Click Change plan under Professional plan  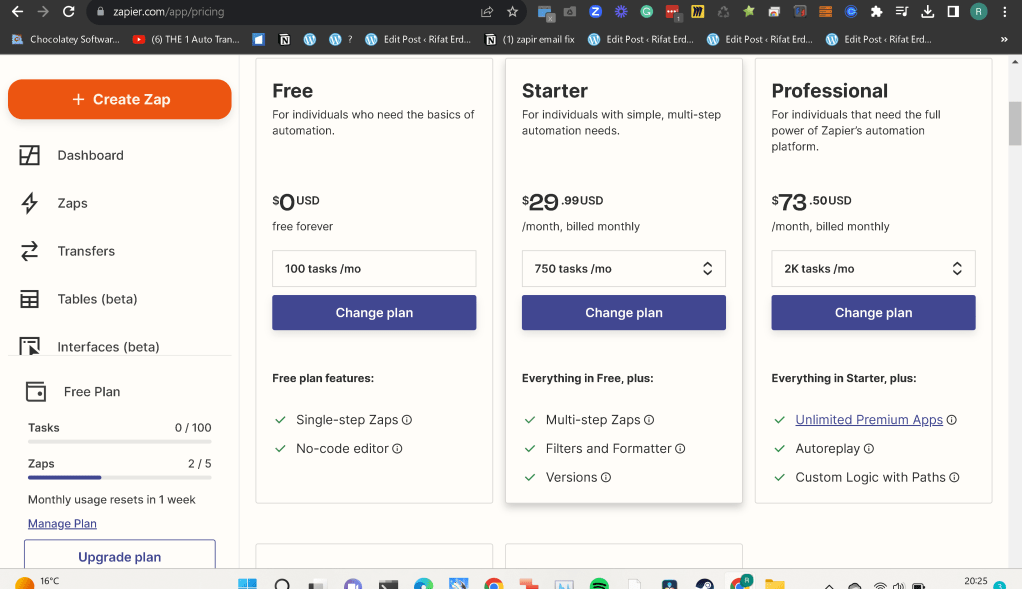coord(873,313)
